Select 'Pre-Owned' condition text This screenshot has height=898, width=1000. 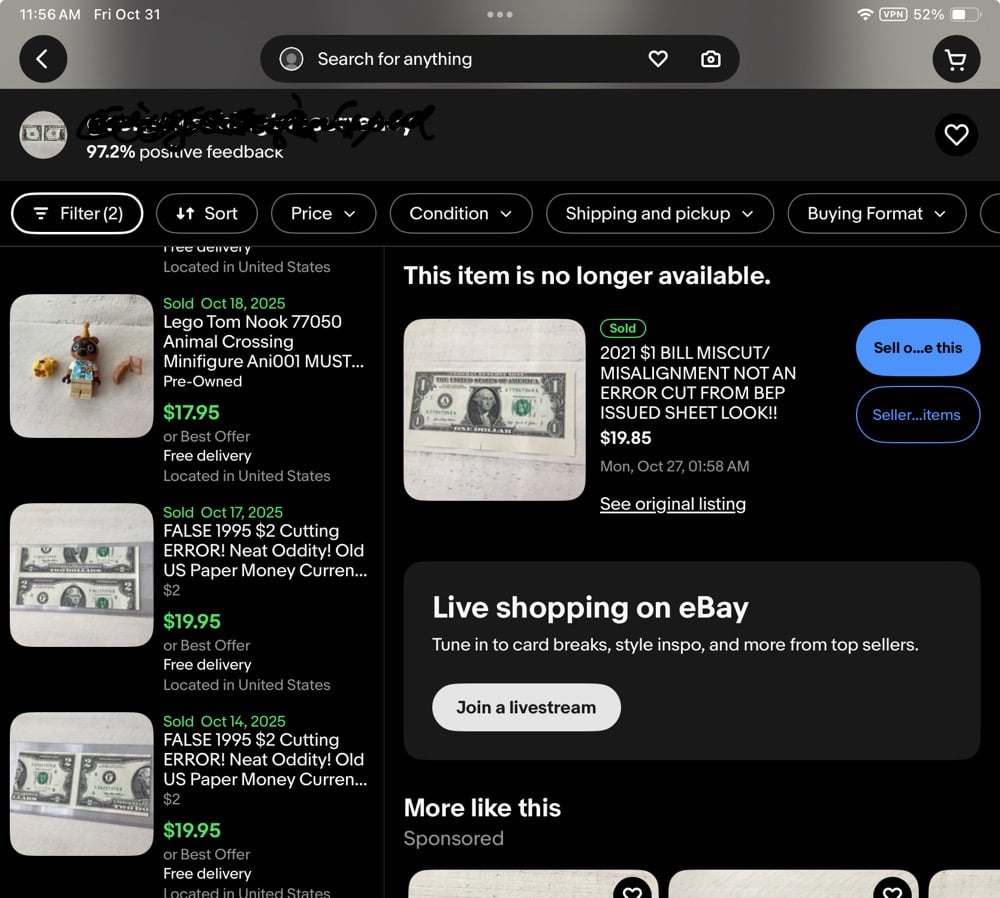click(202, 381)
